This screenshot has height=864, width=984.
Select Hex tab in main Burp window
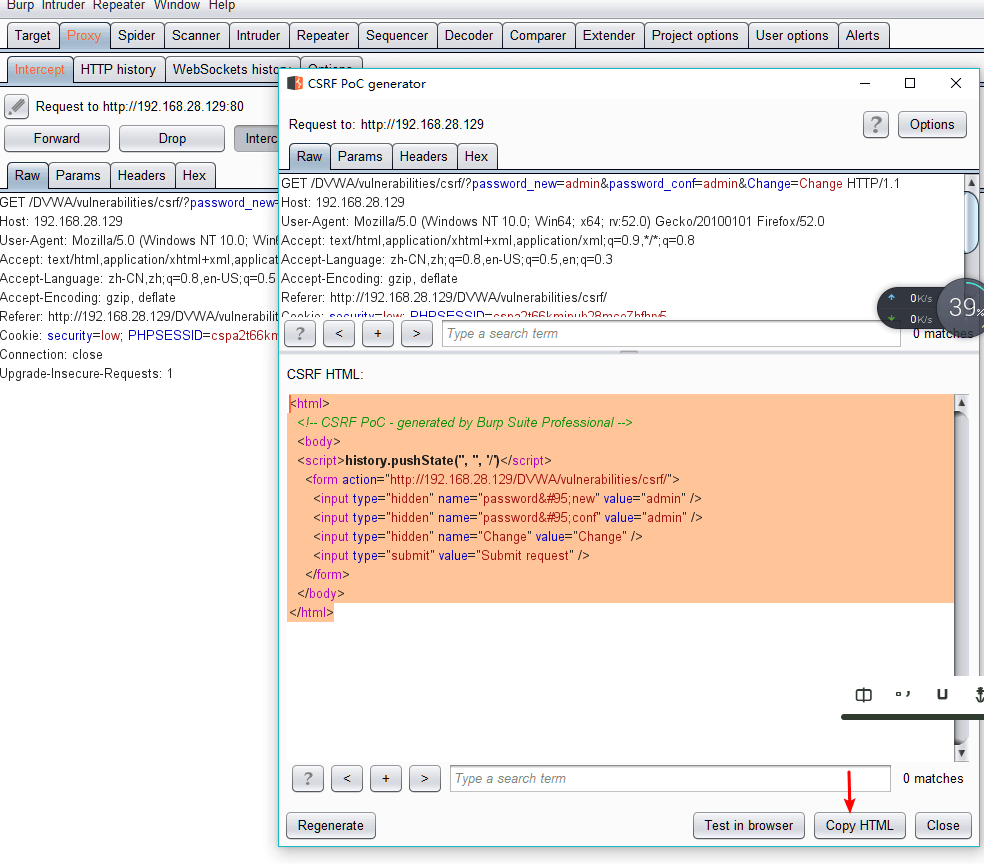click(x=195, y=176)
